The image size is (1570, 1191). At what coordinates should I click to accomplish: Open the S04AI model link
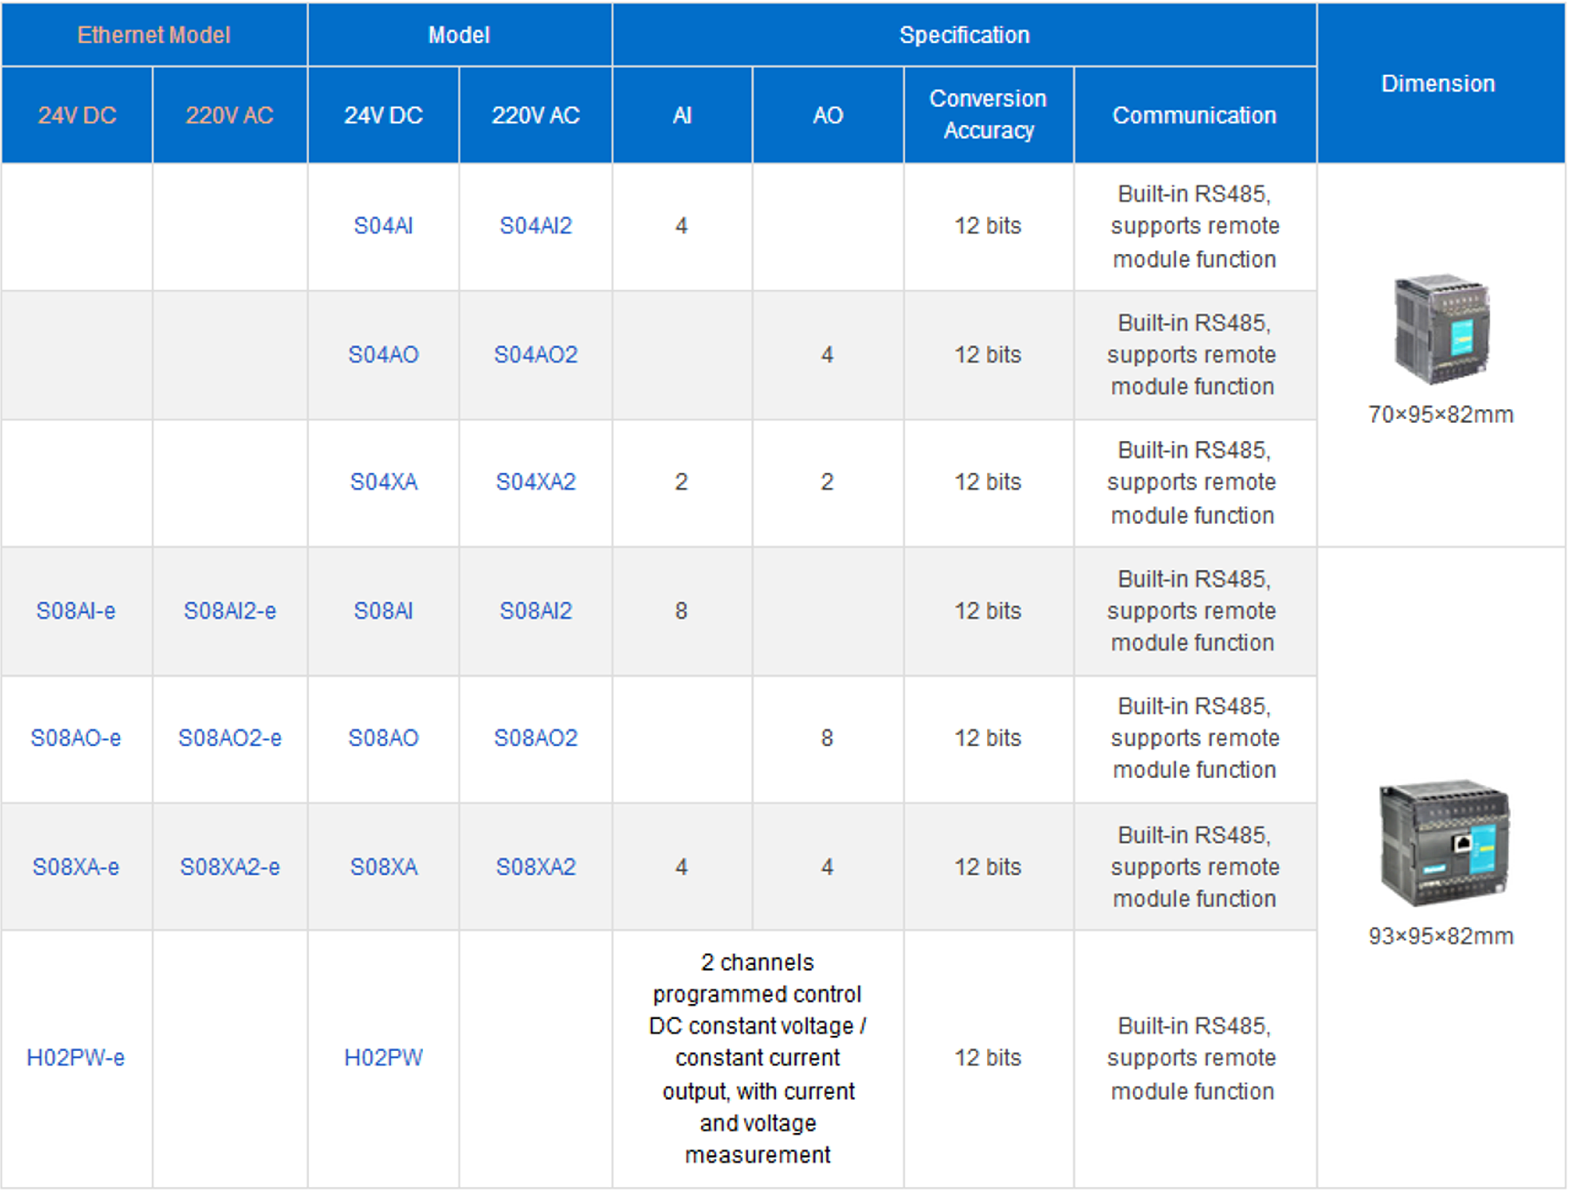click(383, 226)
